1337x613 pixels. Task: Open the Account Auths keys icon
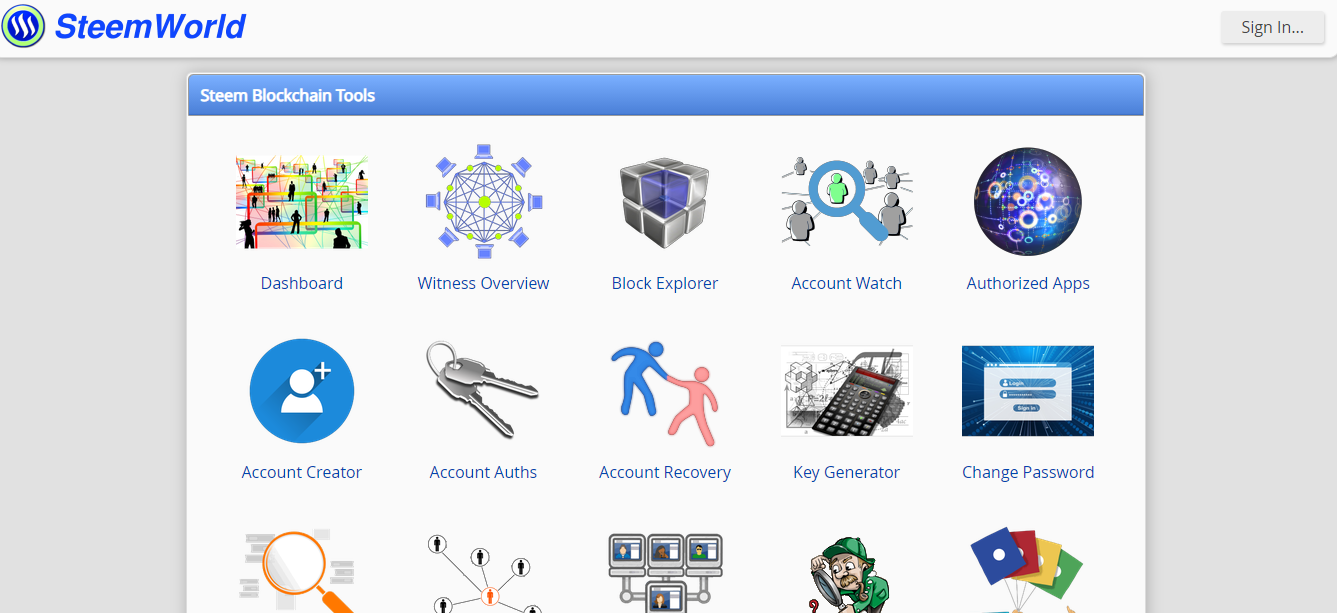point(484,391)
